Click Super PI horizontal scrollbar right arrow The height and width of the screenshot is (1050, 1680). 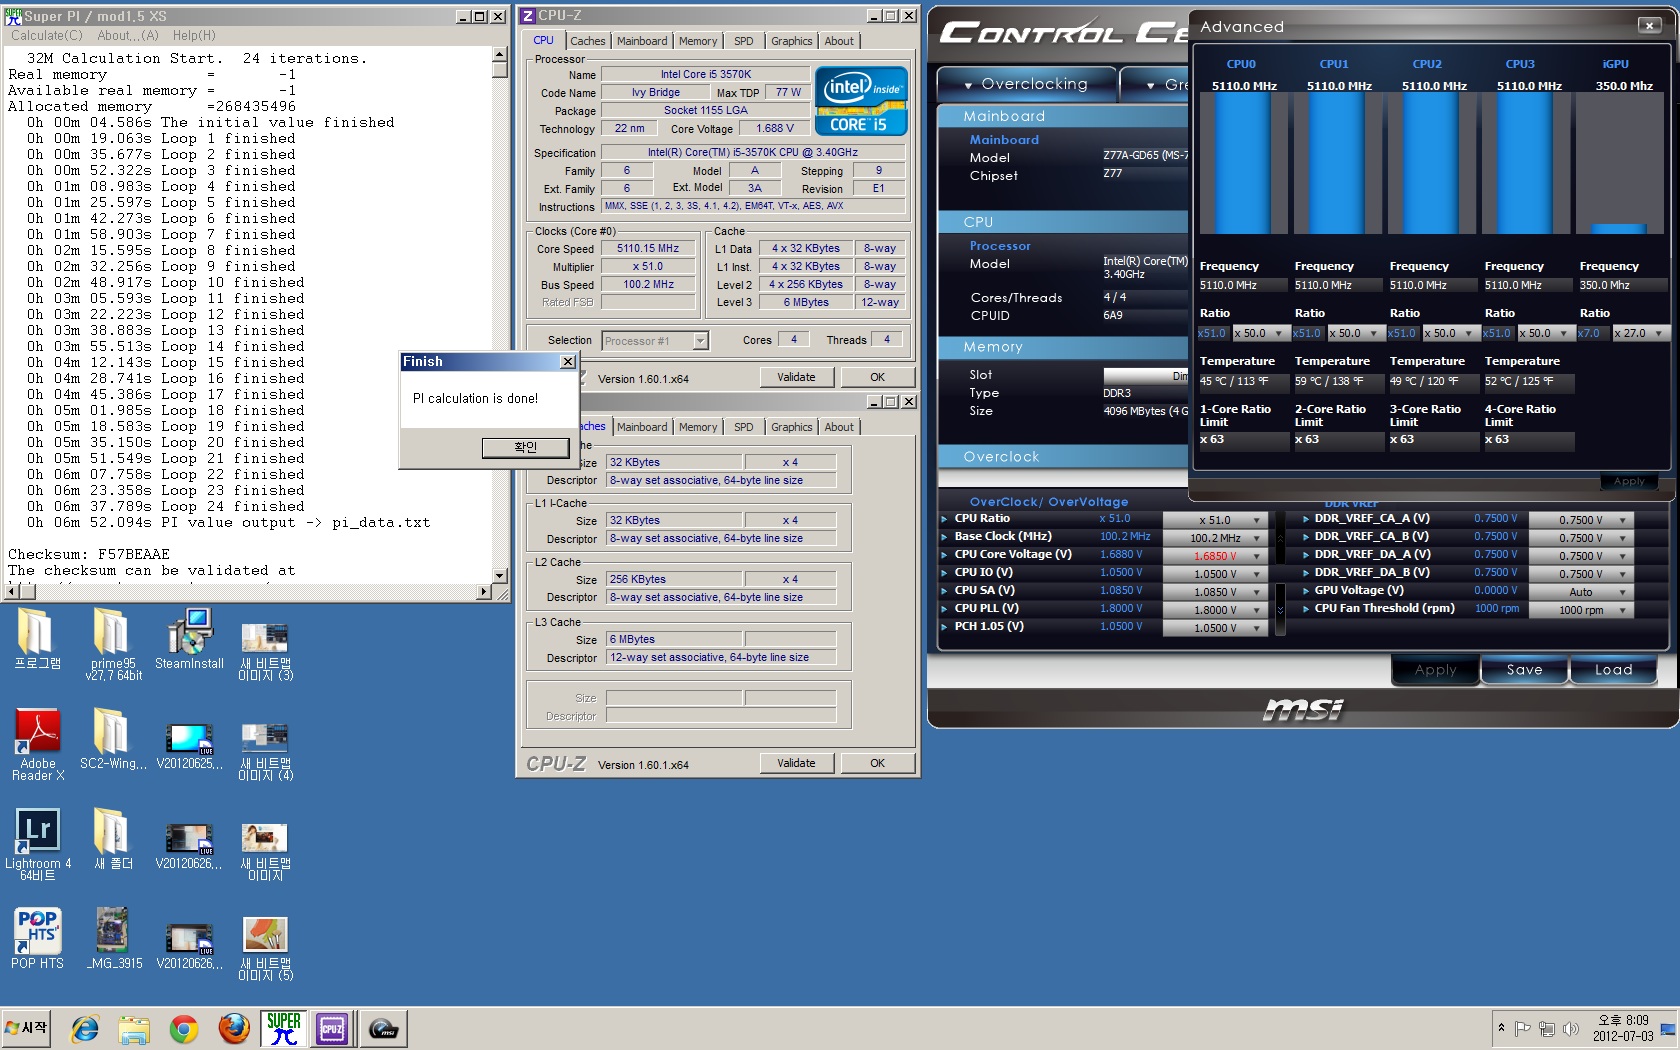click(x=484, y=592)
